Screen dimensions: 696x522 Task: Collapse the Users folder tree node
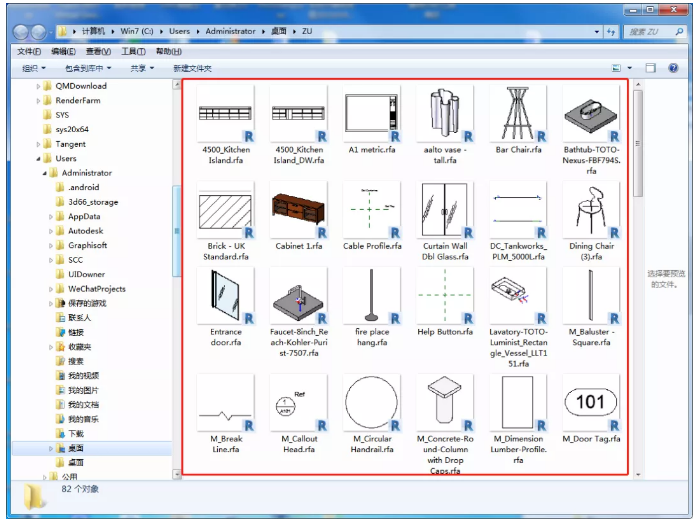click(39, 158)
